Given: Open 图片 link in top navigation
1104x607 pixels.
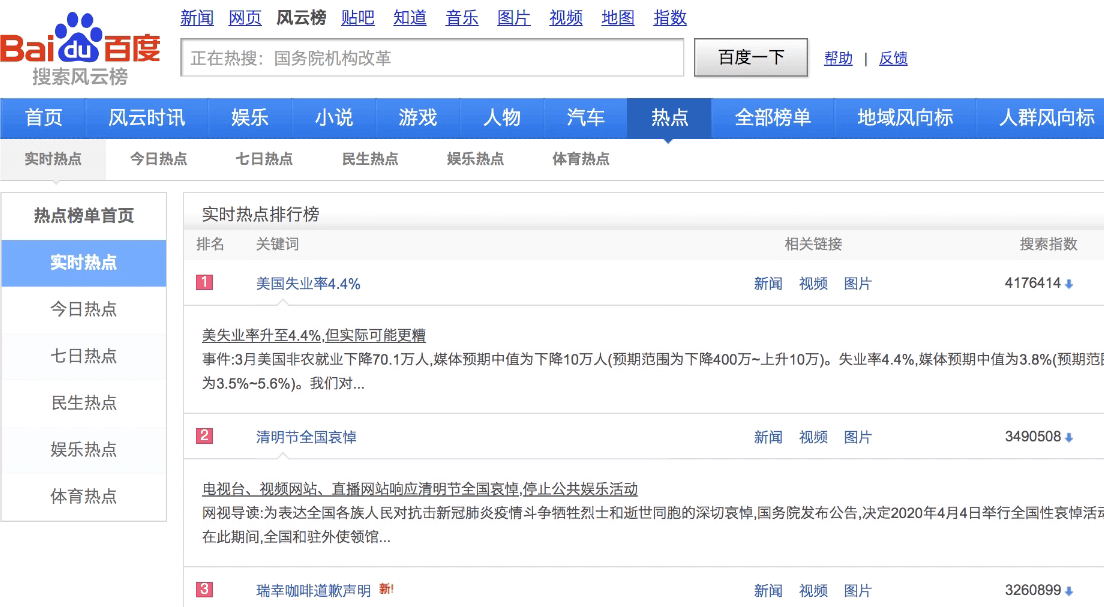Looking at the screenshot, I should 514,18.
